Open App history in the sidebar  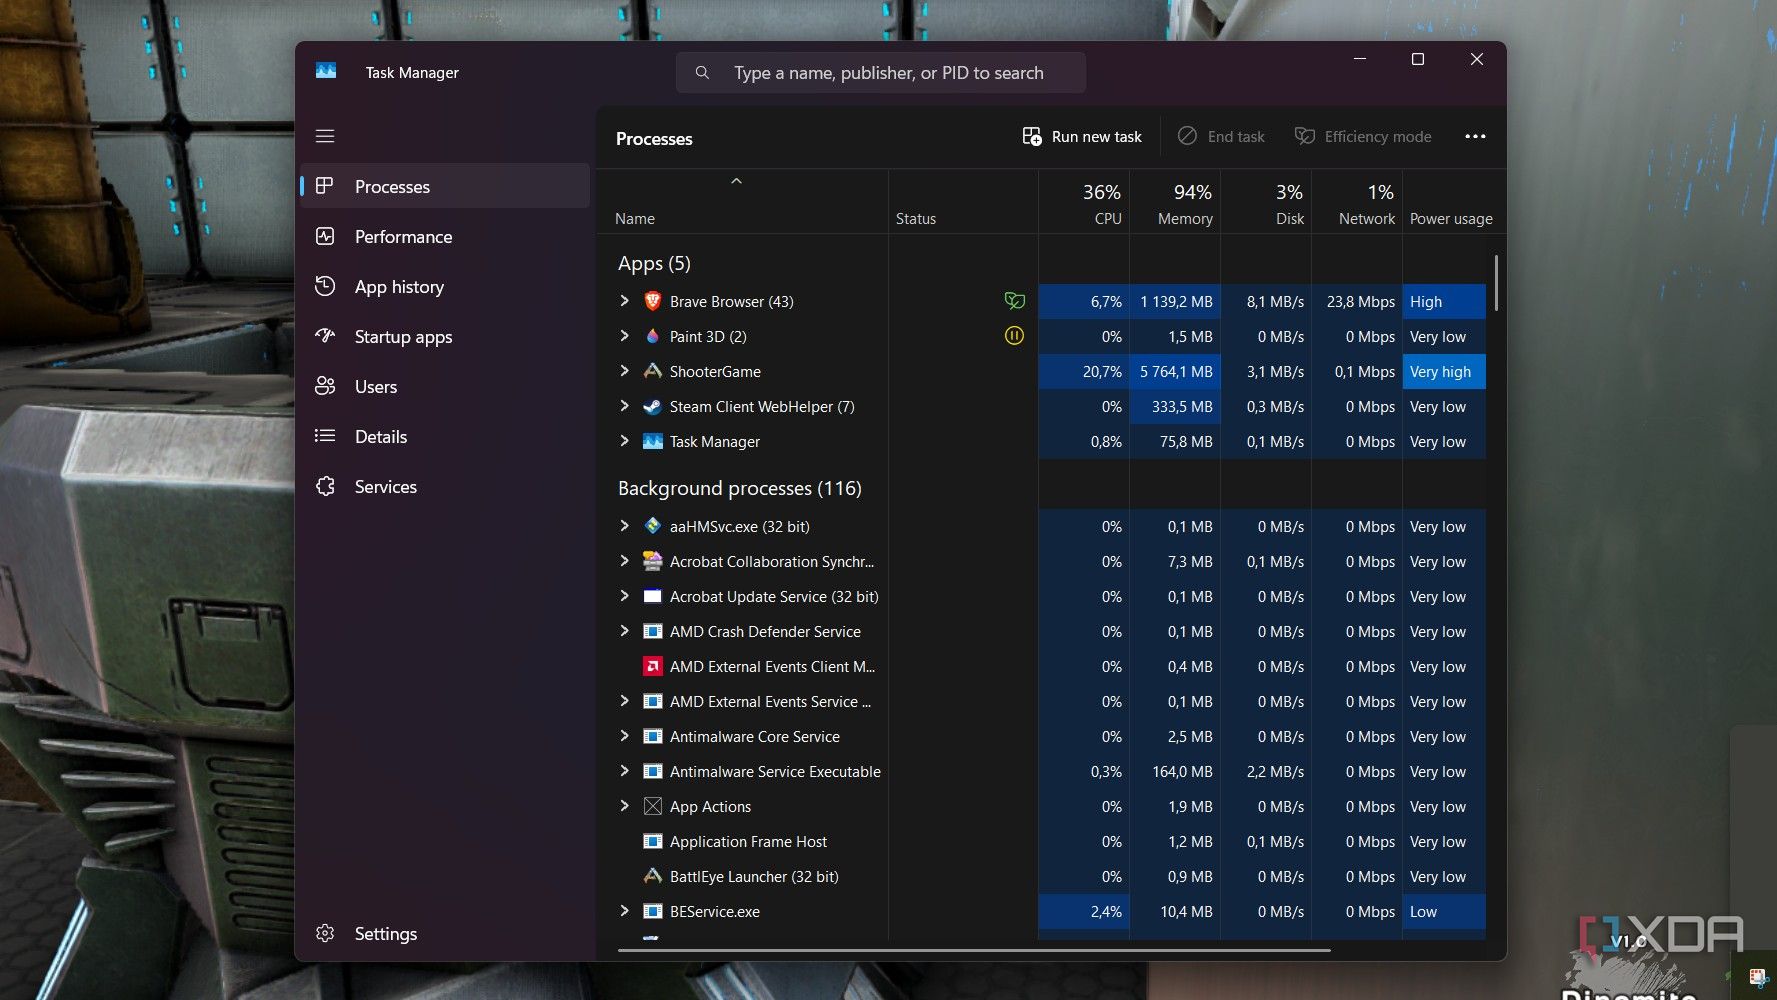(445, 287)
